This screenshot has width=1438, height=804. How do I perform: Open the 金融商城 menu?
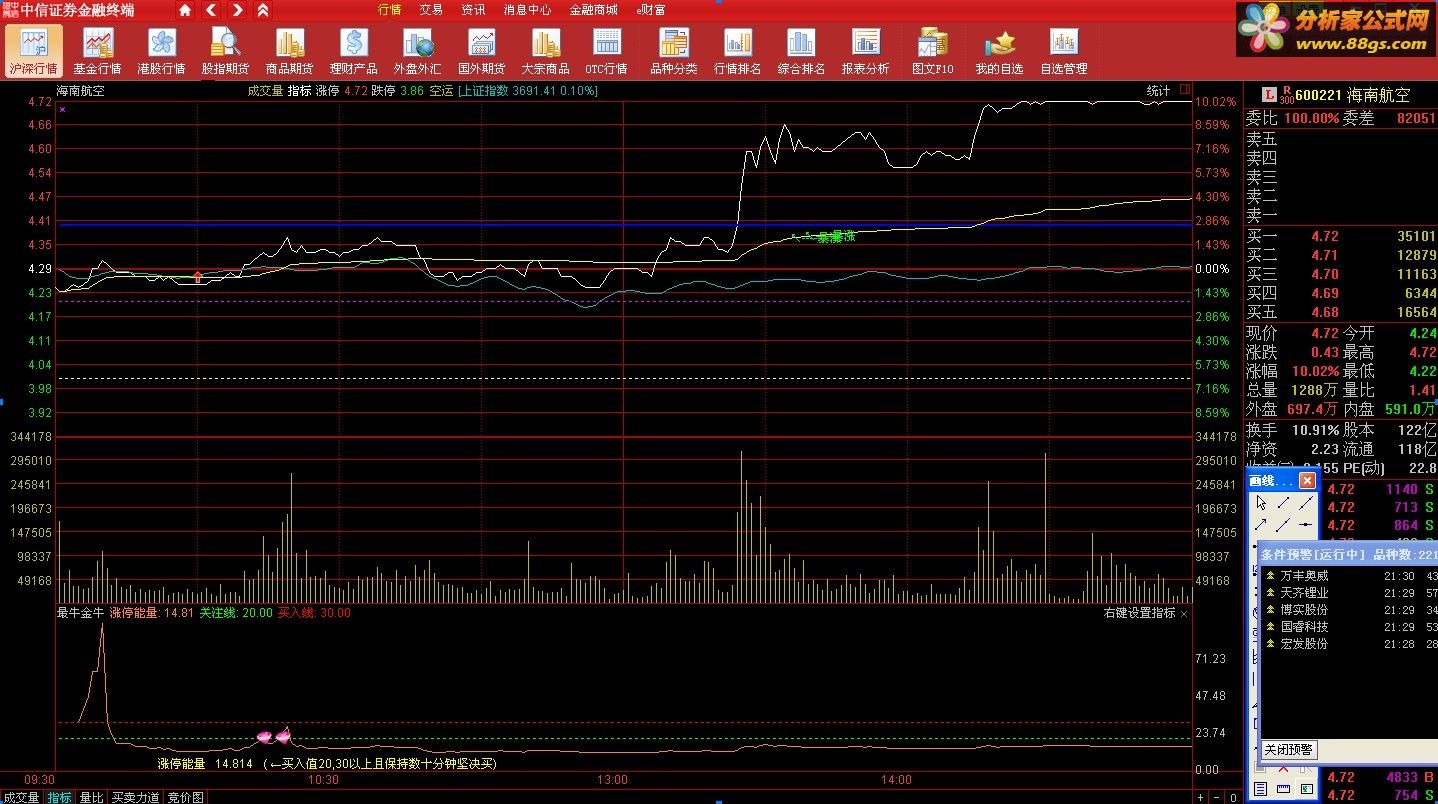click(593, 10)
